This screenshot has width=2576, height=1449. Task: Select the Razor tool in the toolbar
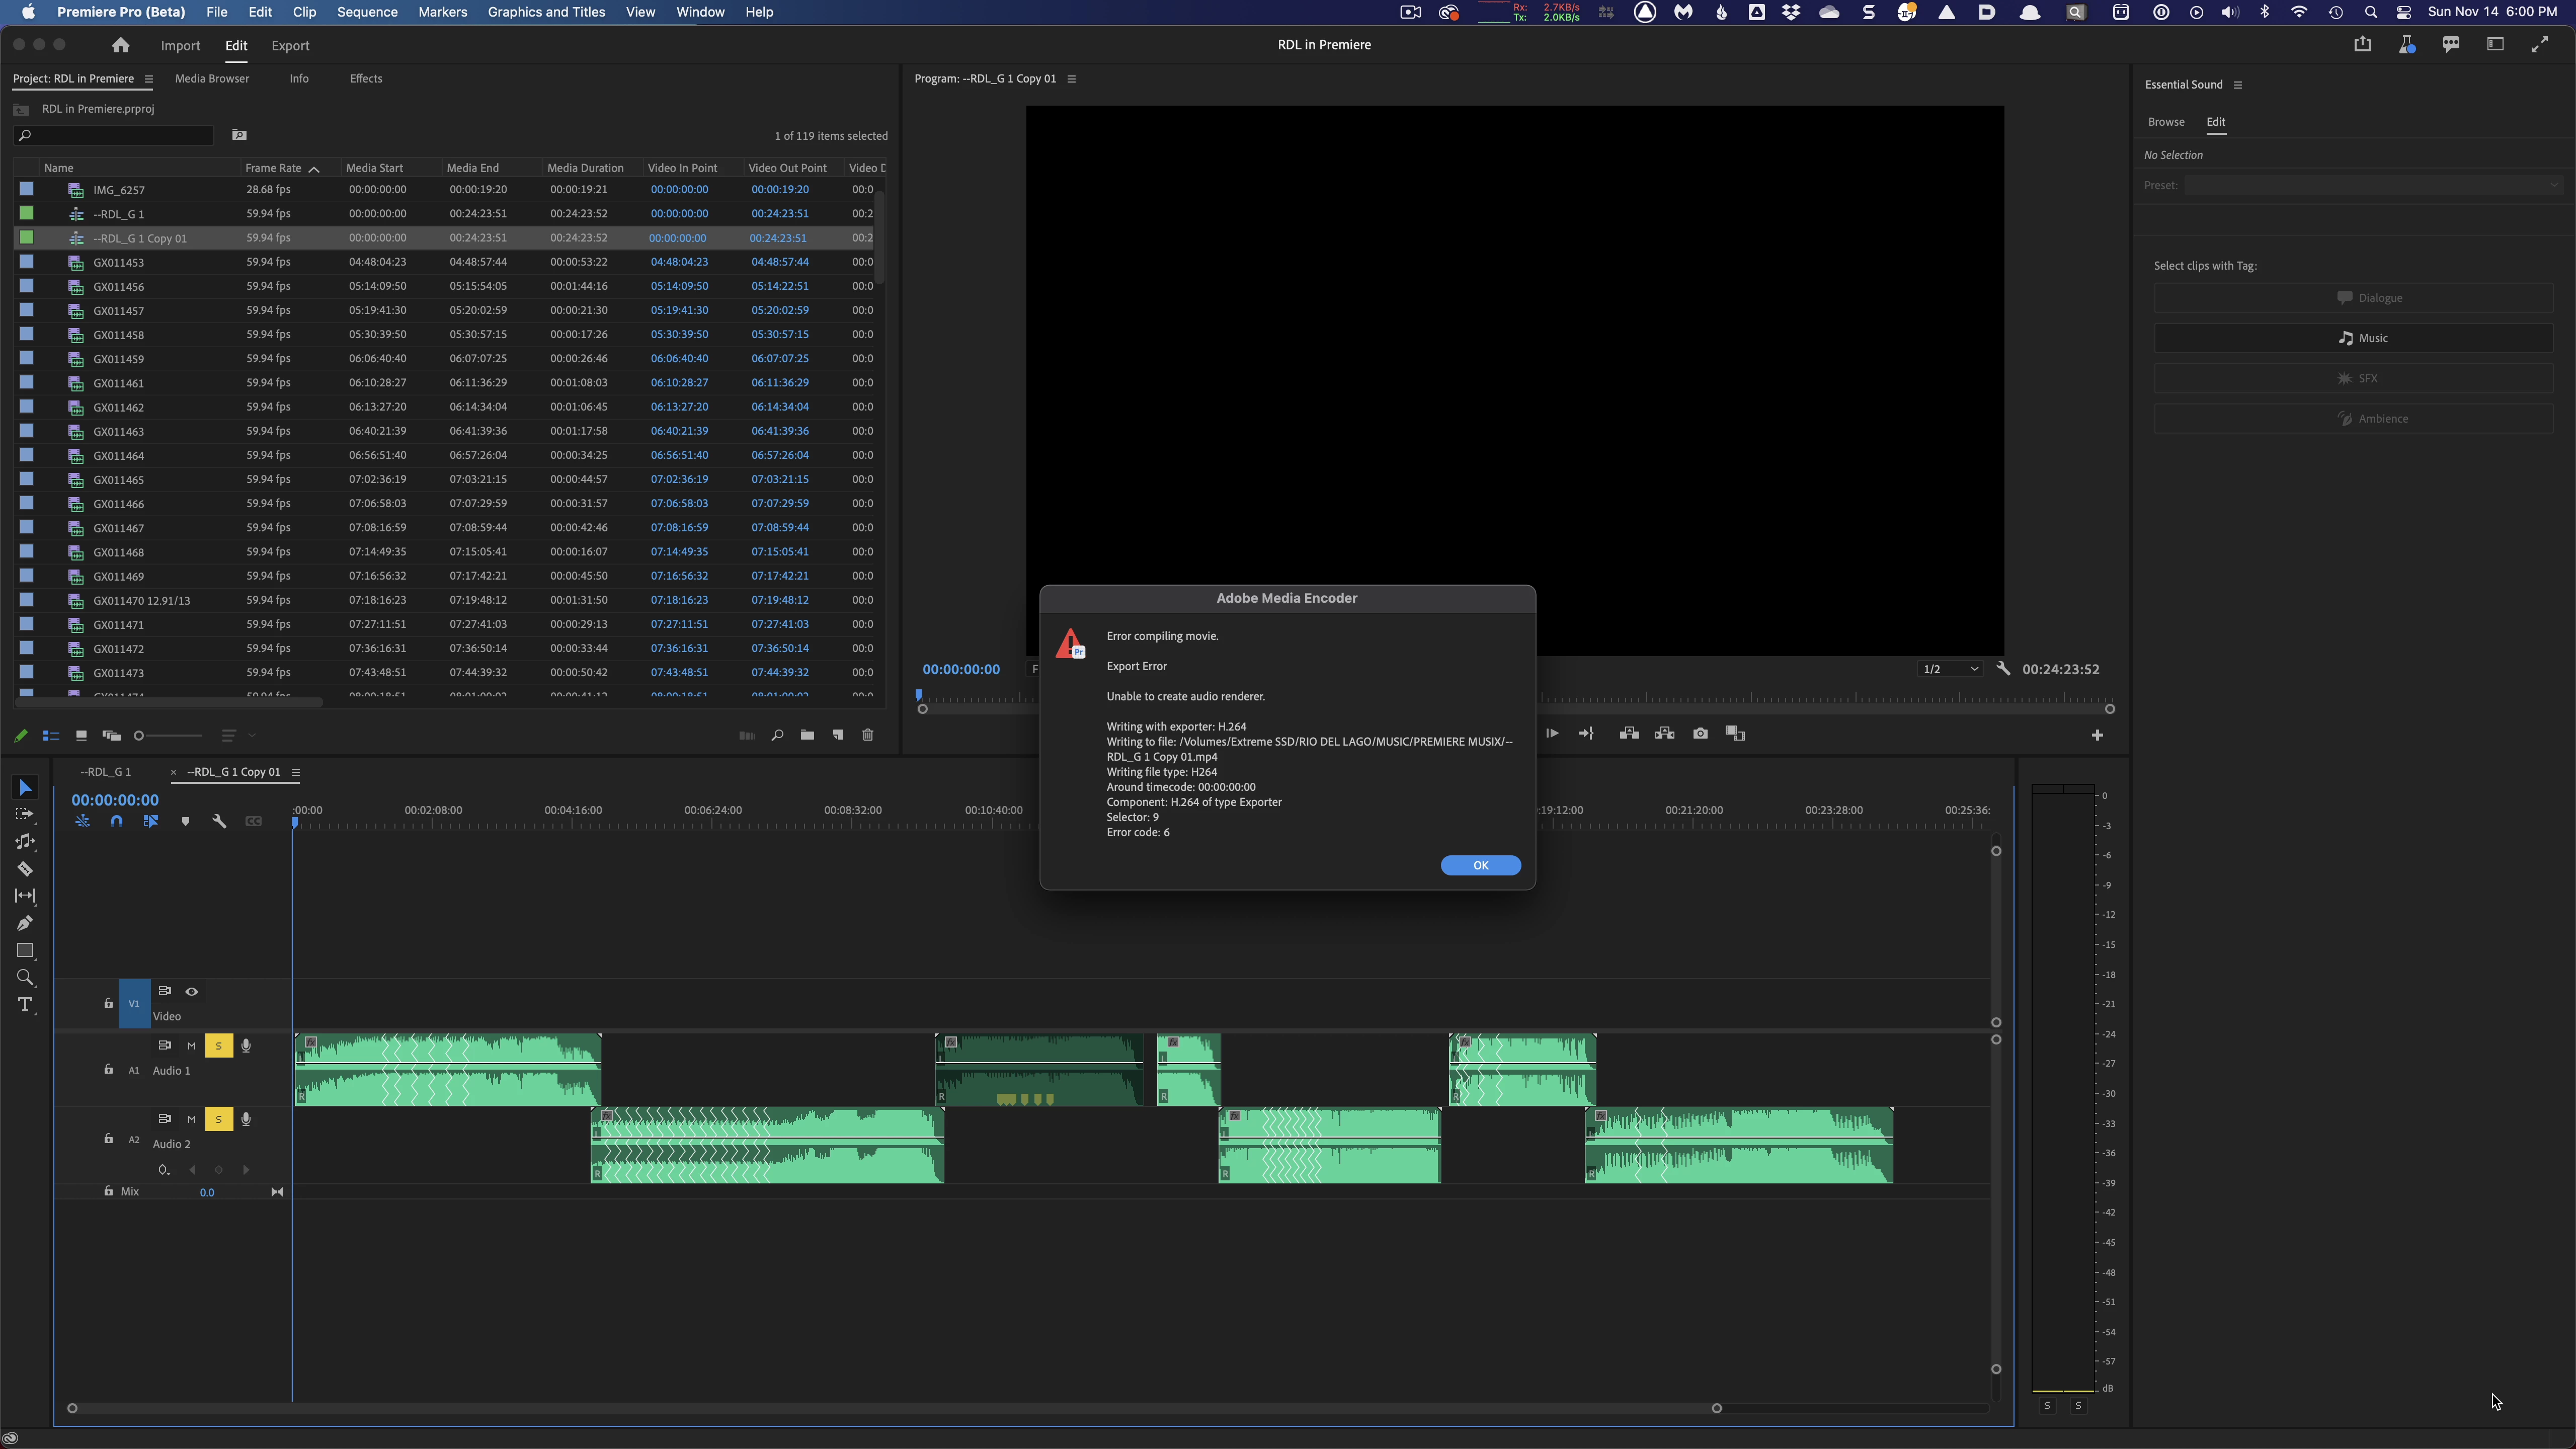[x=25, y=869]
